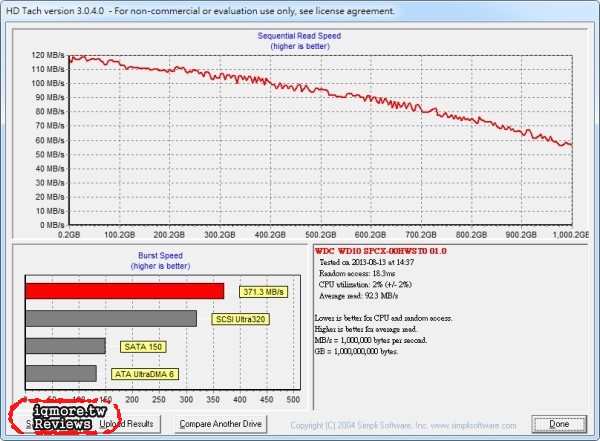The height and width of the screenshot is (441, 600).
Task: Open the www.simplisoftware.com link
Action: (x=473, y=425)
